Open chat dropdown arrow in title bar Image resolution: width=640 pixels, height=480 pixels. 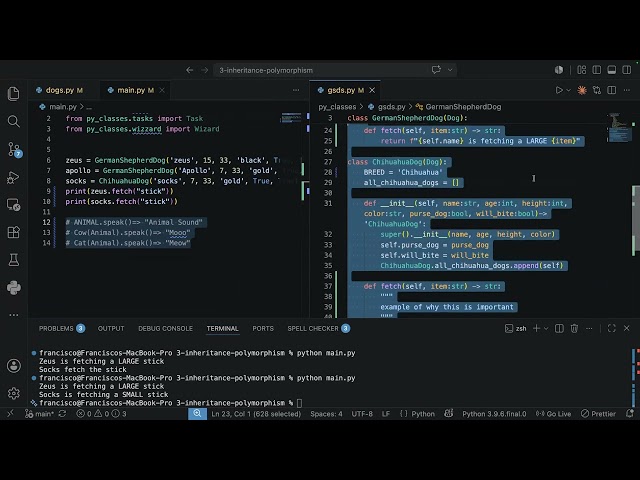pyautogui.click(x=450, y=70)
